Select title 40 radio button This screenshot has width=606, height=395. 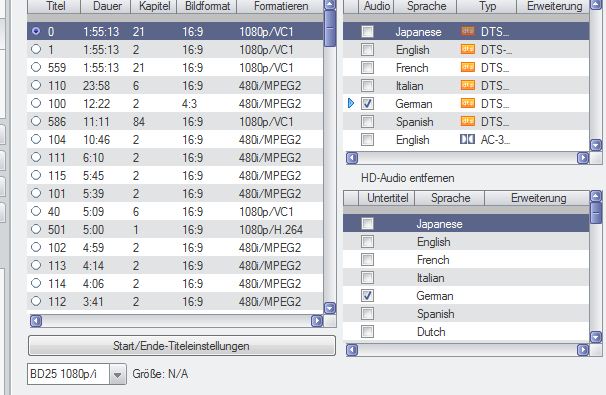[36, 211]
